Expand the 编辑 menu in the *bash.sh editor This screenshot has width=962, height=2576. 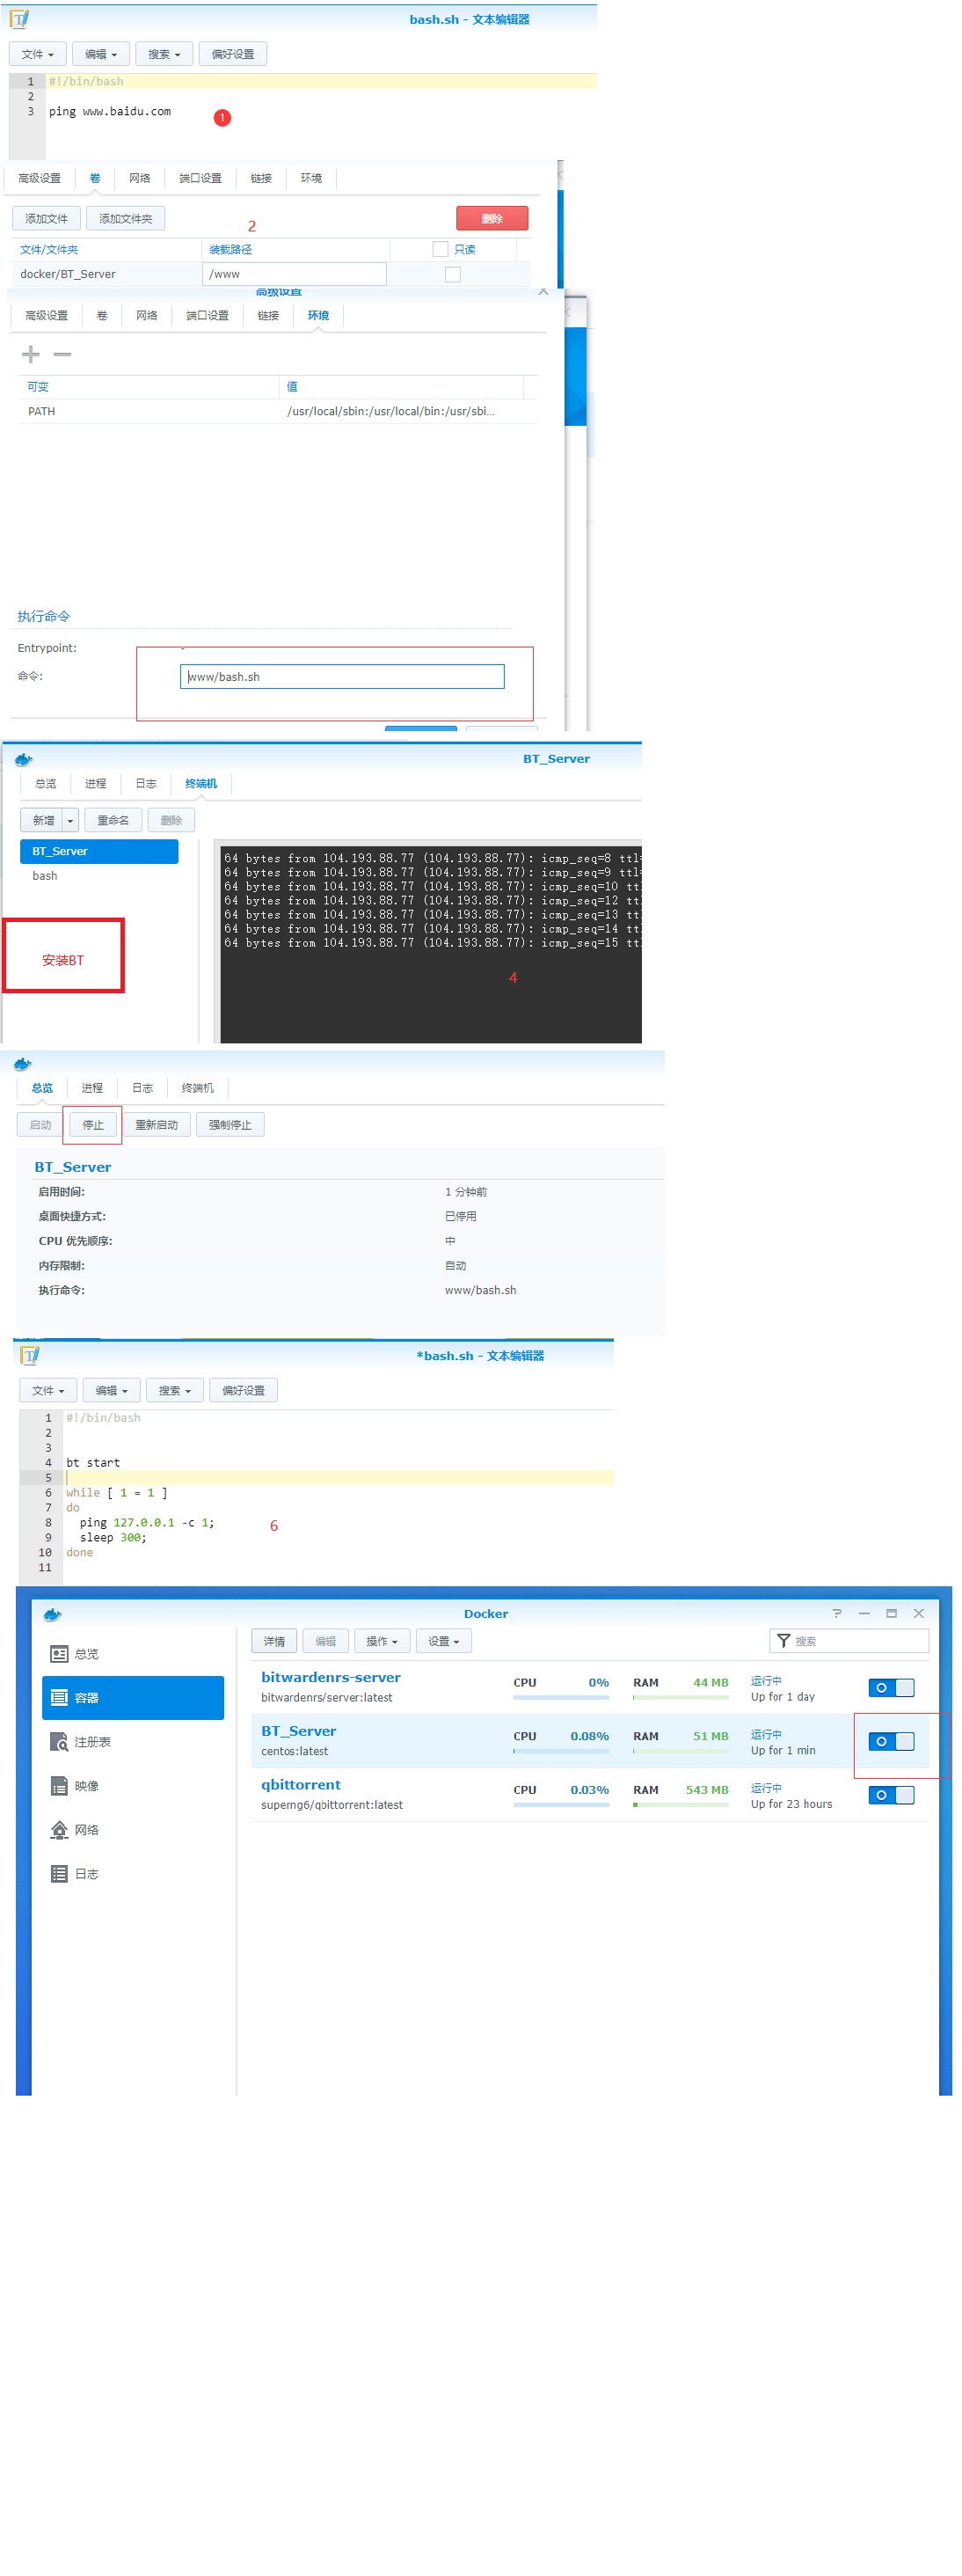click(112, 1390)
